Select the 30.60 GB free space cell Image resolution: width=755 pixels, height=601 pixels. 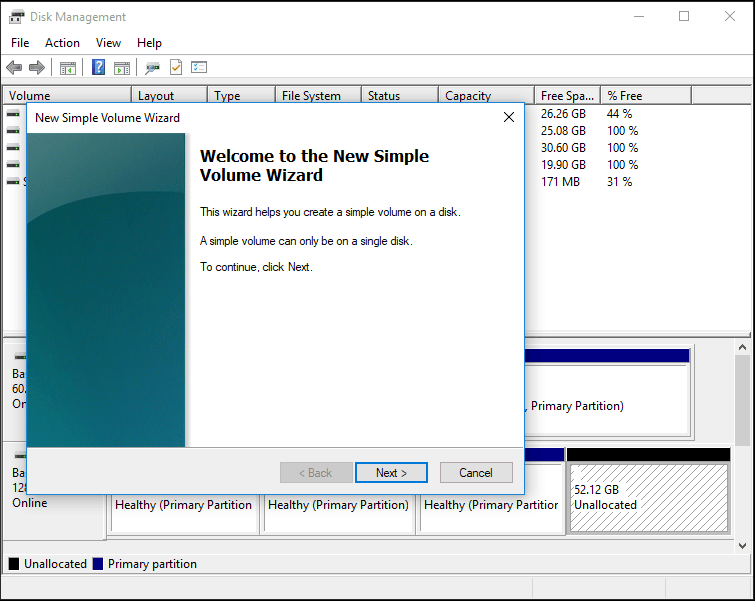pyautogui.click(x=563, y=147)
